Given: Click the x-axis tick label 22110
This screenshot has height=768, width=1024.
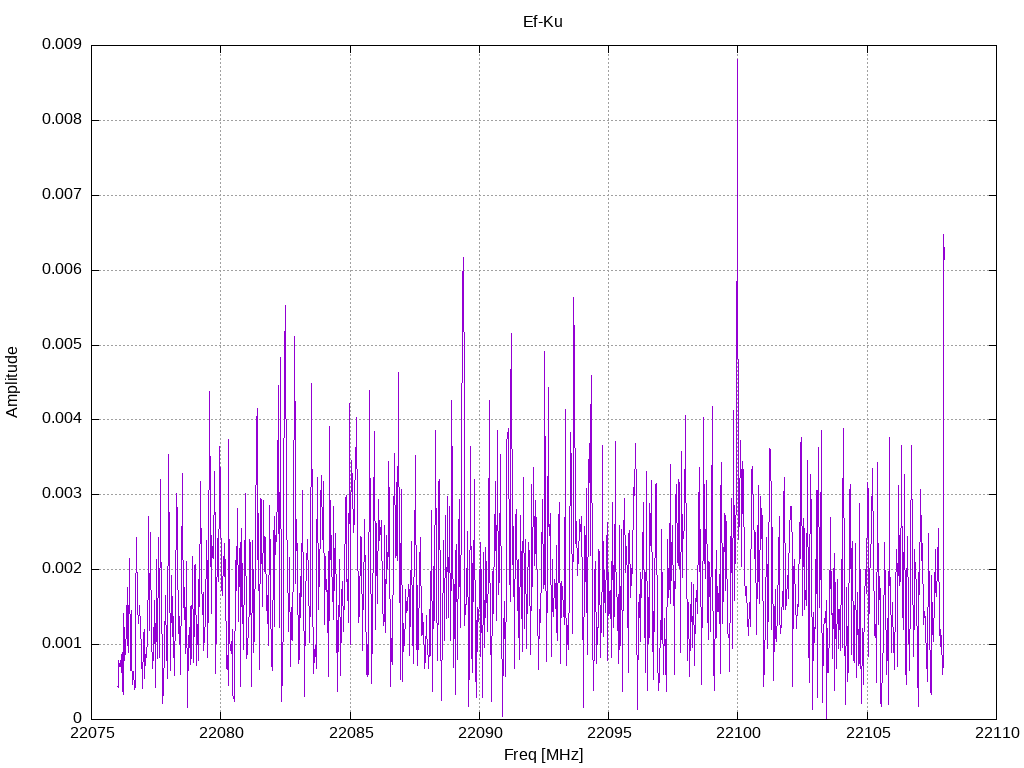Looking at the screenshot, I should click(x=997, y=733).
